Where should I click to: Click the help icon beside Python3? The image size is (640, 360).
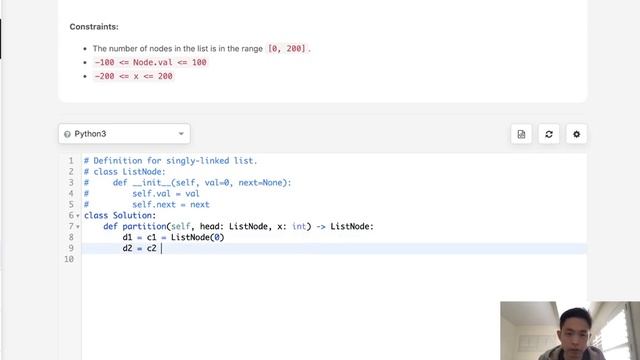(67, 134)
